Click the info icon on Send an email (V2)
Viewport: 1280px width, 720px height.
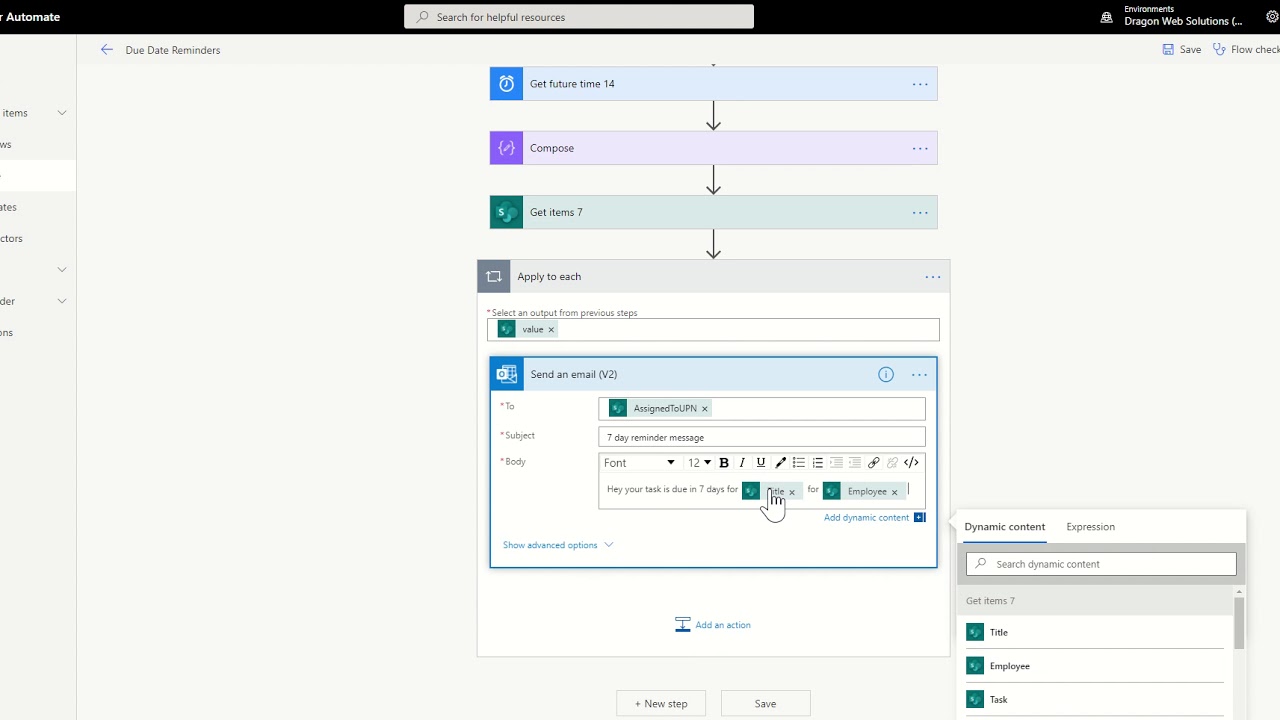tap(885, 374)
